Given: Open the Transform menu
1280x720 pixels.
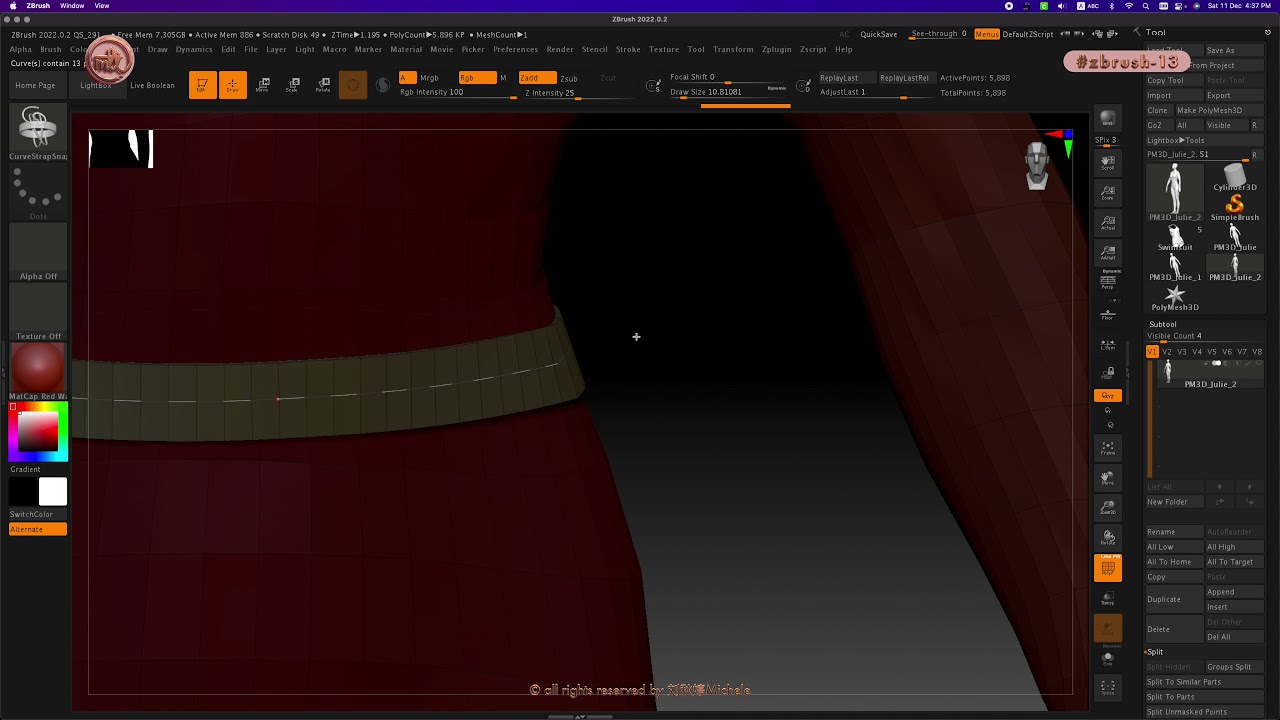Looking at the screenshot, I should tap(733, 49).
